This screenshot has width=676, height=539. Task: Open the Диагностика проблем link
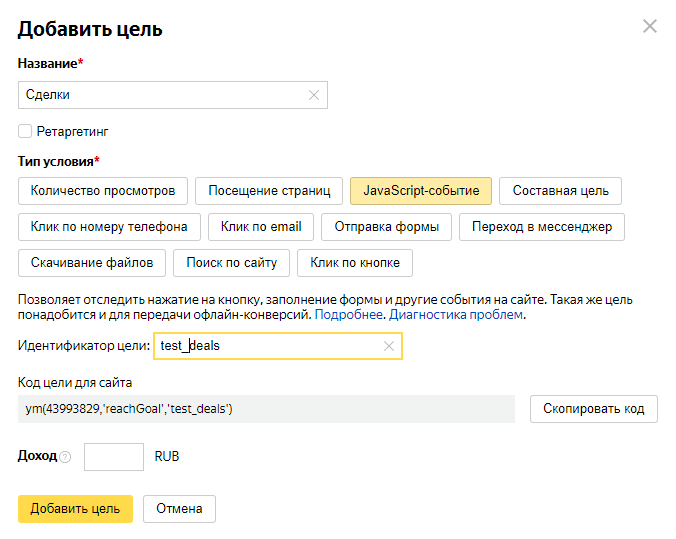[x=455, y=315]
